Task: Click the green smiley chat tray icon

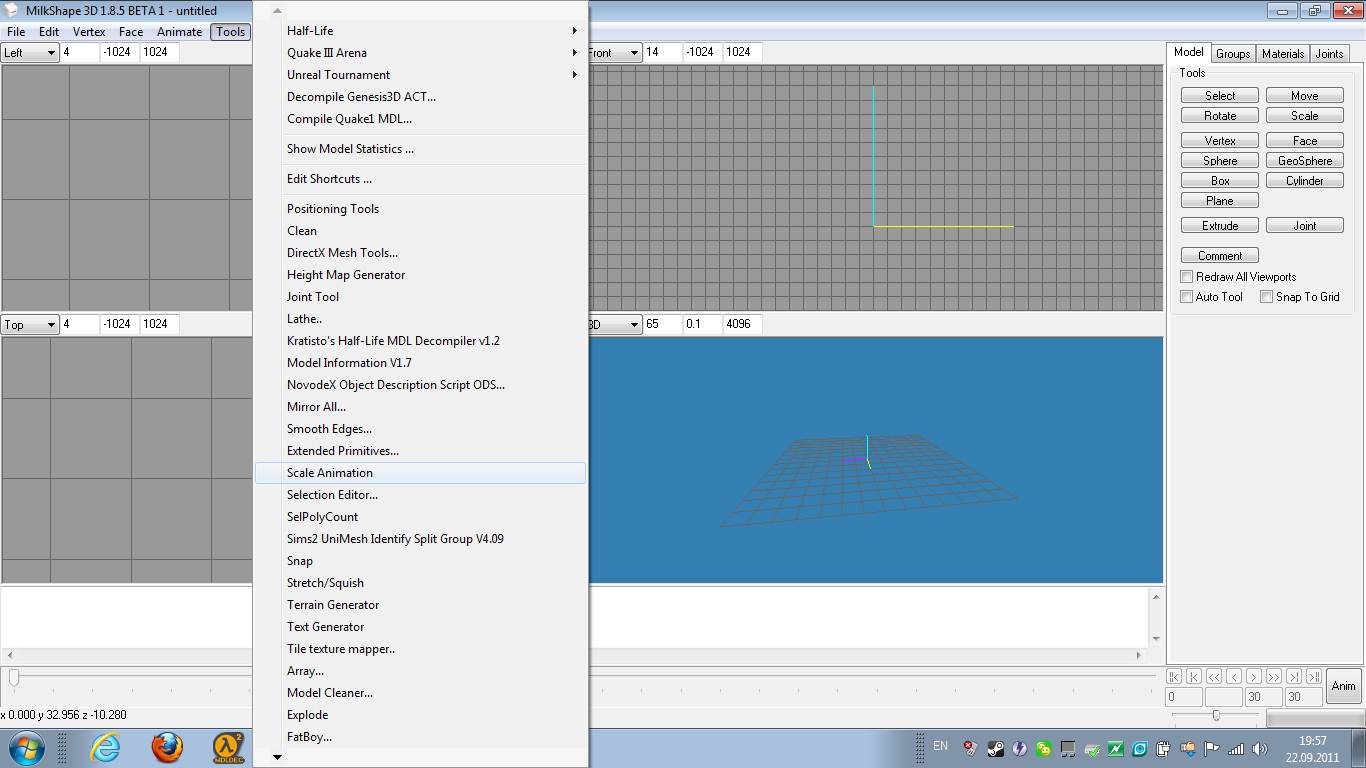Action: click(x=1043, y=748)
